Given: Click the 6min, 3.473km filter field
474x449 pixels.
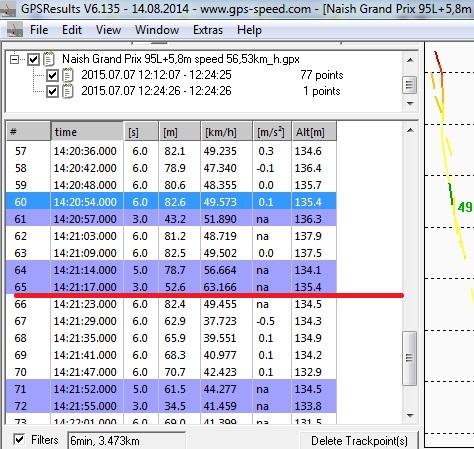Looking at the screenshot, I should click(x=127, y=441).
